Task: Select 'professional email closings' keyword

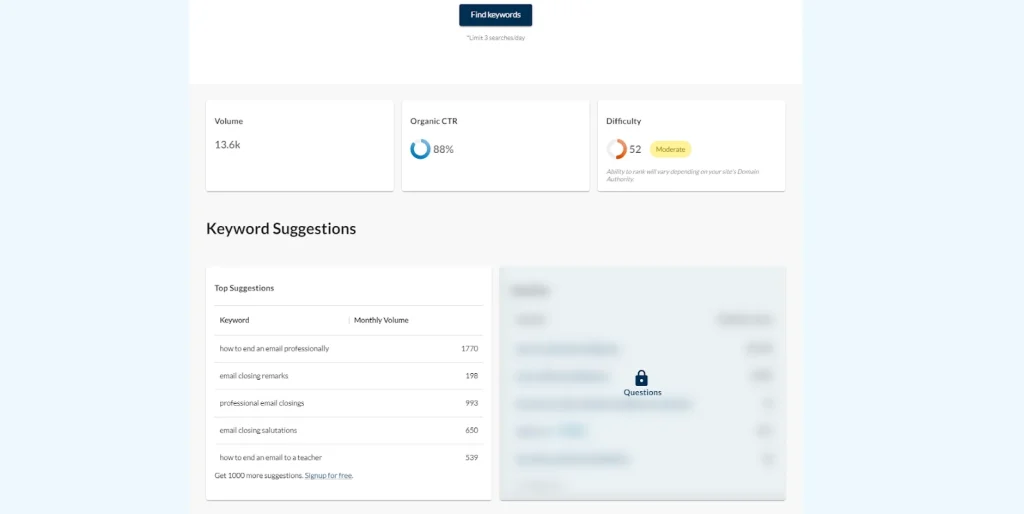Action: pyautogui.click(x=262, y=403)
